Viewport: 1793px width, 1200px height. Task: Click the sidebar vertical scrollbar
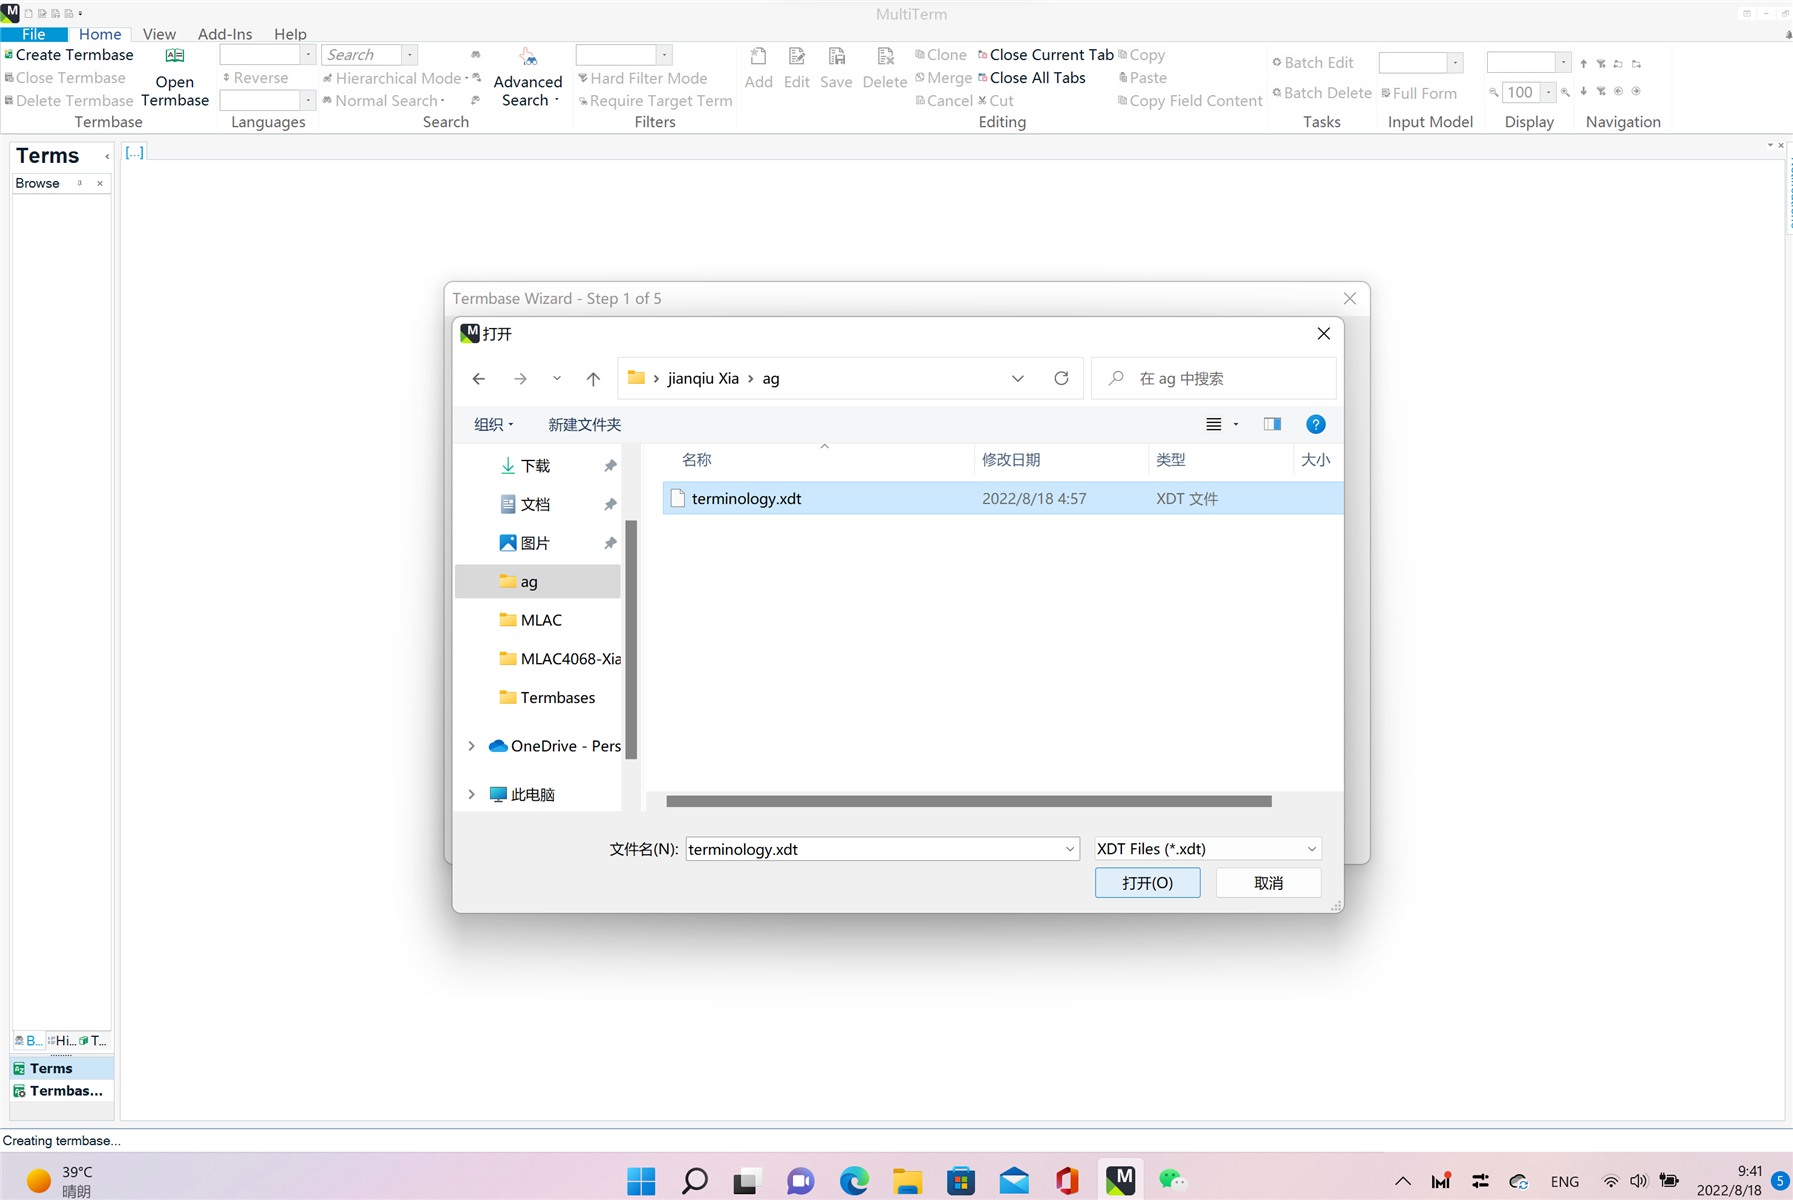(x=631, y=640)
